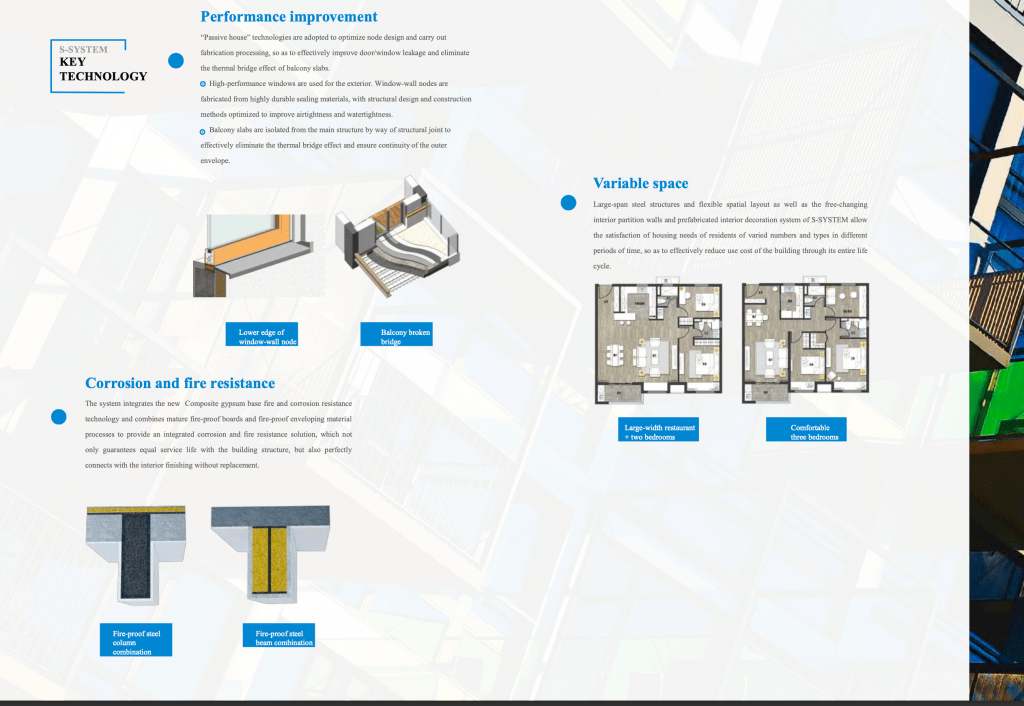Click the "Fire-proof steel beam combination" label

coord(279,636)
